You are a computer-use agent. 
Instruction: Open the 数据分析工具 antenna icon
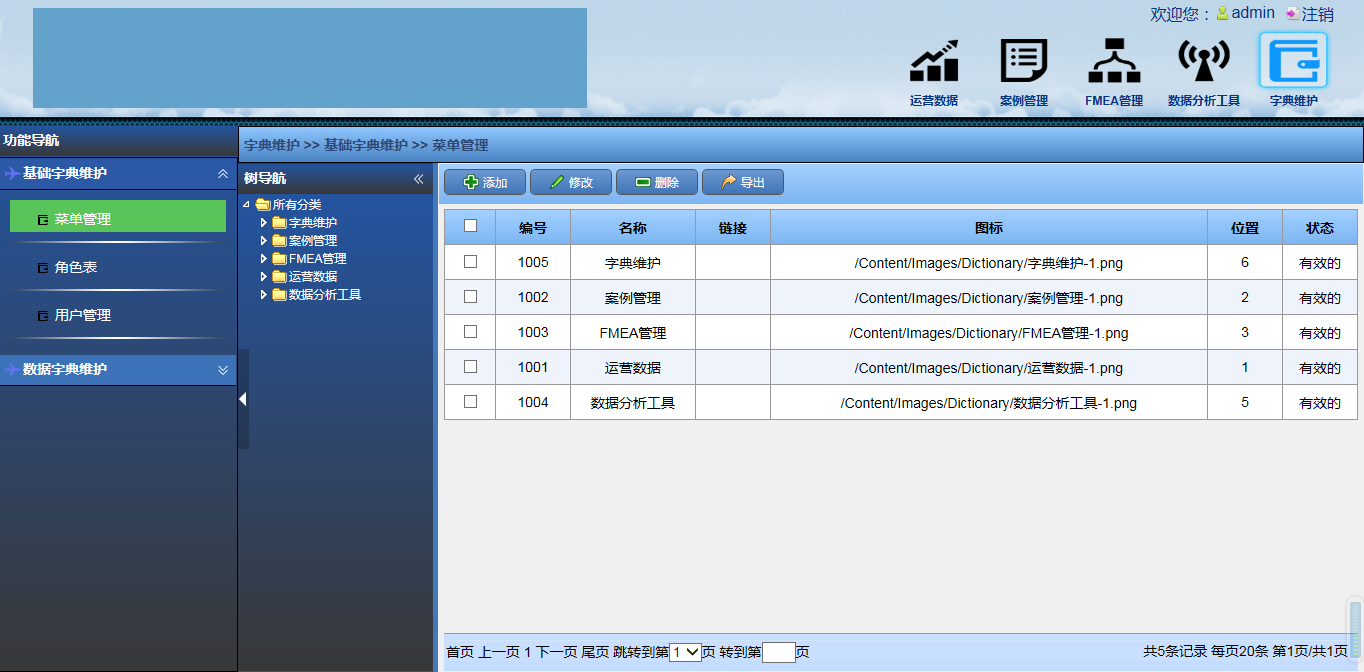pos(1203,62)
